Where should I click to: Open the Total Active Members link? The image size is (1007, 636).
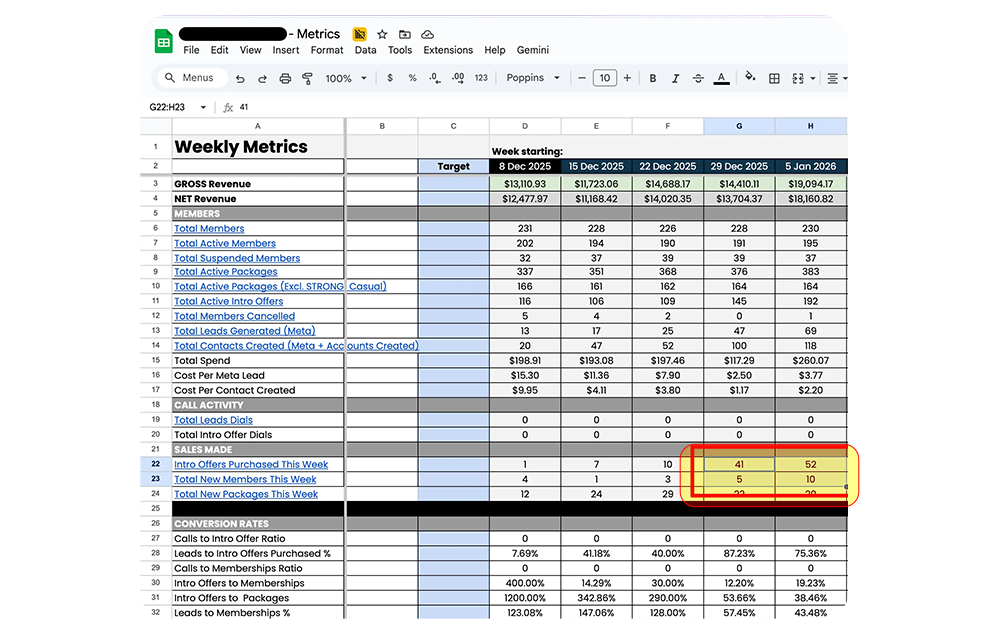coord(225,243)
